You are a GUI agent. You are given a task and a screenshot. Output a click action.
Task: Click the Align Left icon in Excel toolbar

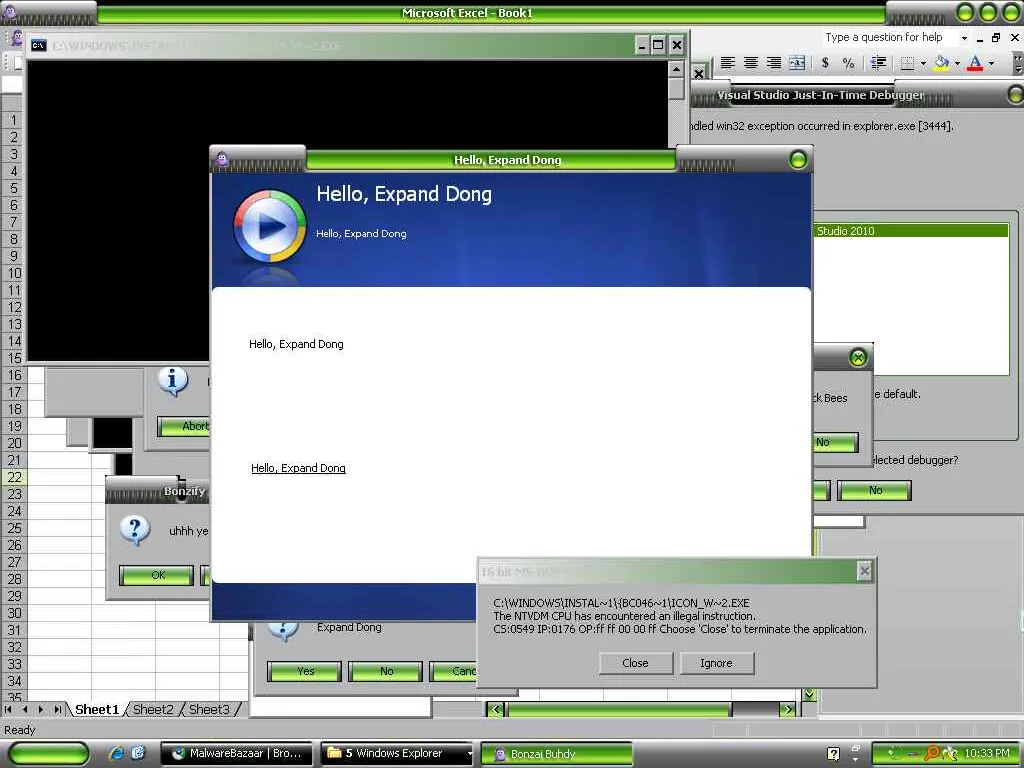tap(728, 63)
